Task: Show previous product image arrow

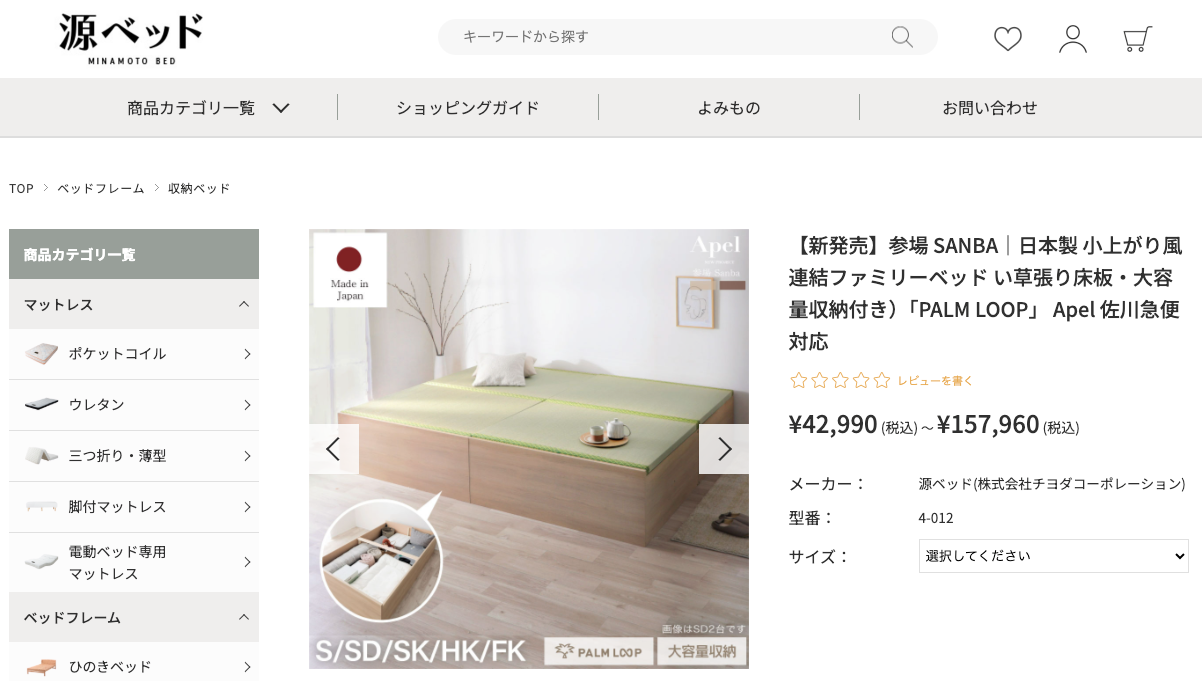Action: [x=334, y=449]
